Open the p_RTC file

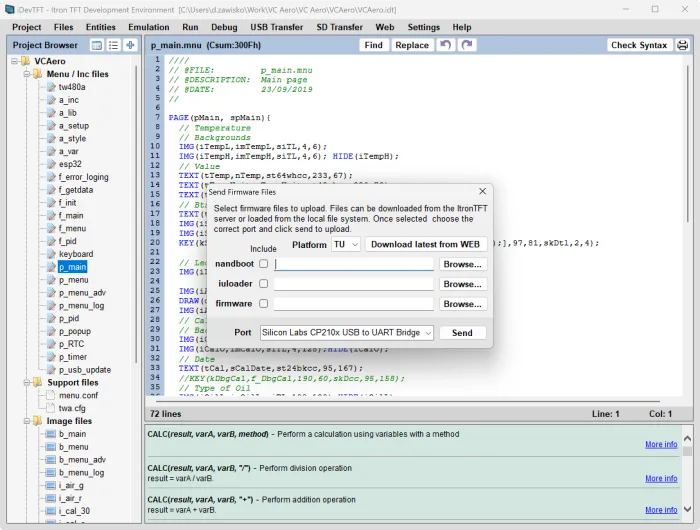click(71, 344)
